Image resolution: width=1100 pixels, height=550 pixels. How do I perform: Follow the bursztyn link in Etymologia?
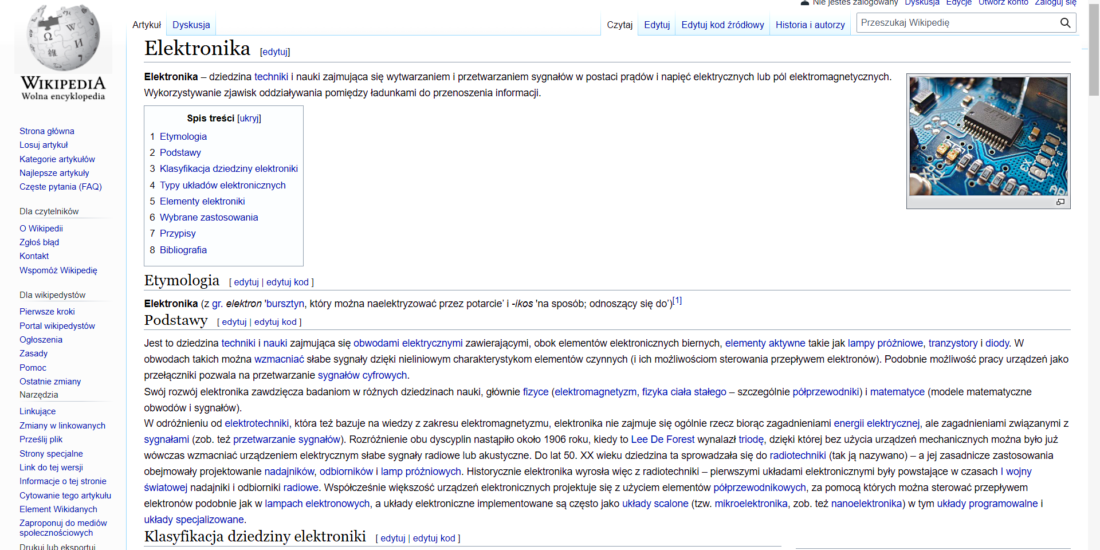click(x=286, y=304)
